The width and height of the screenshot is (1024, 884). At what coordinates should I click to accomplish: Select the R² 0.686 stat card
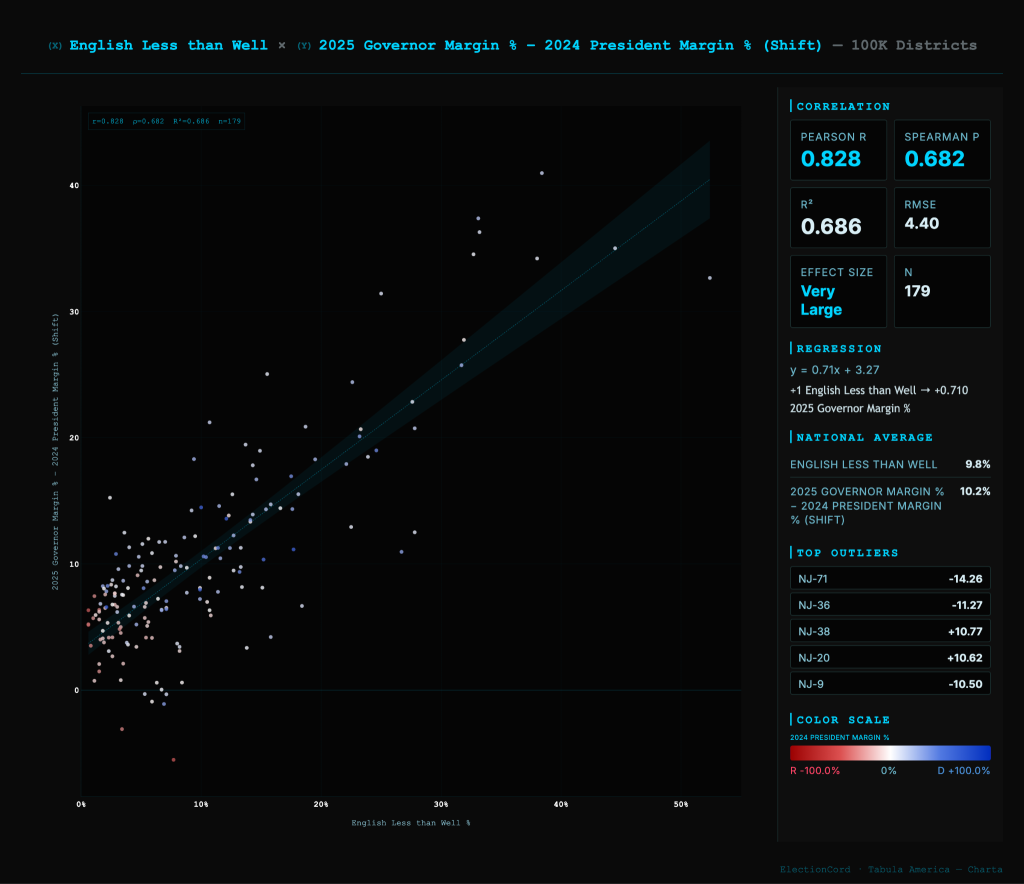pyautogui.click(x=838, y=217)
